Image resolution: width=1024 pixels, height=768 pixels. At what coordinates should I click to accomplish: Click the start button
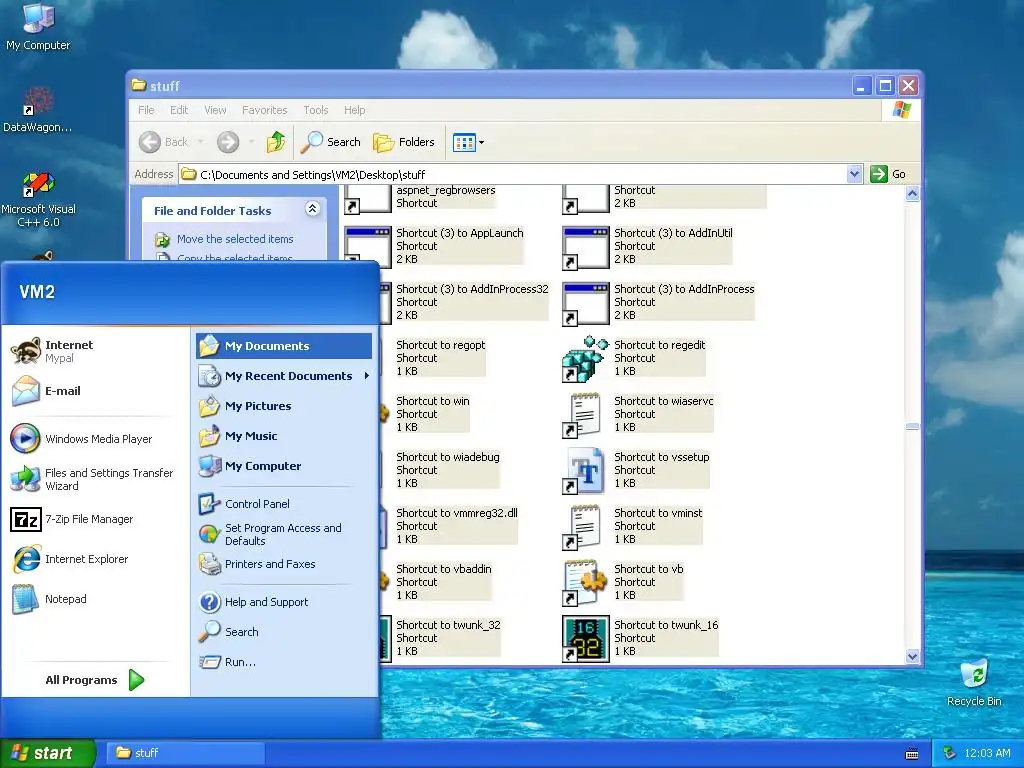pos(48,753)
